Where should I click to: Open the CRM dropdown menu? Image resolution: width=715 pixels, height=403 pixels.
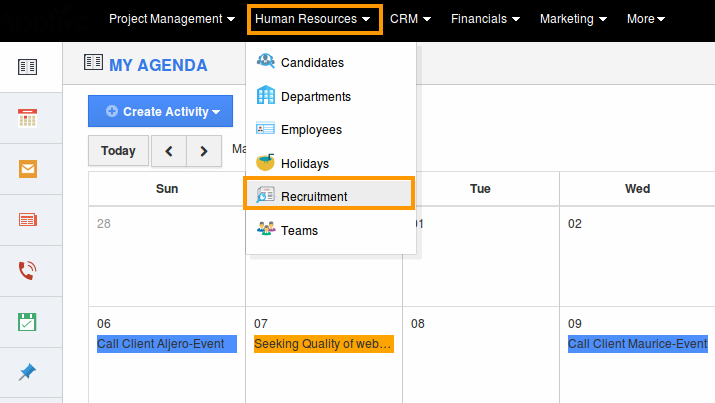coord(411,19)
